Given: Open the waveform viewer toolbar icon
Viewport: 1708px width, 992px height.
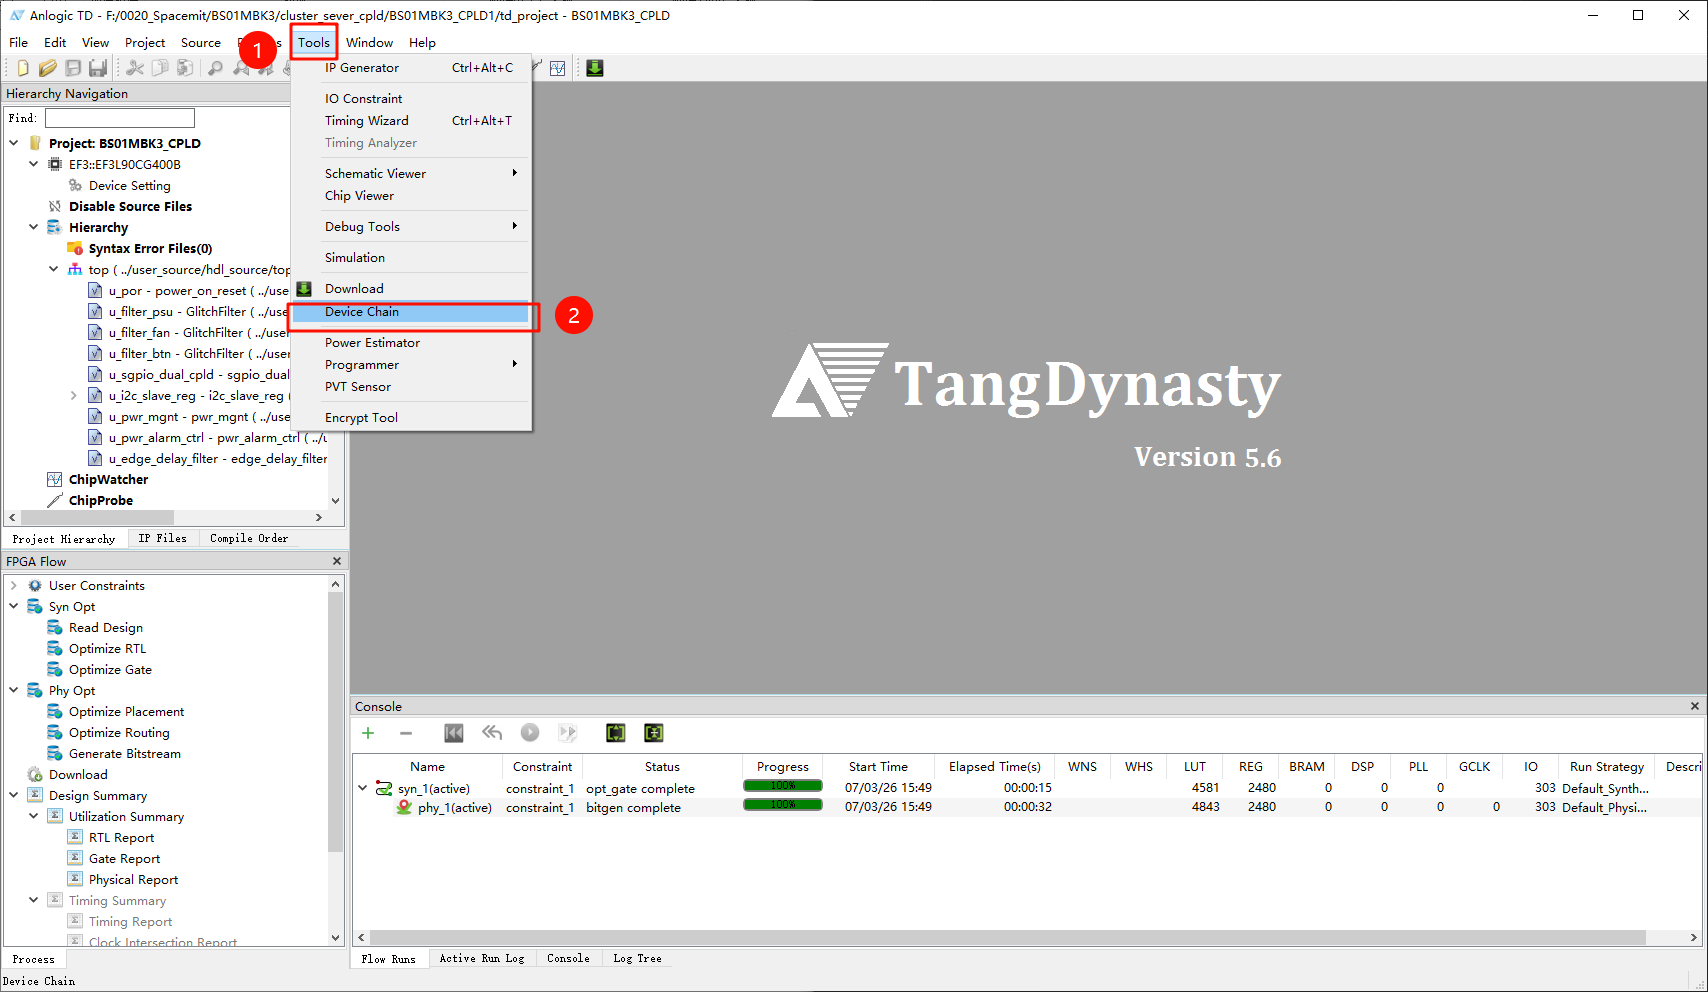Looking at the screenshot, I should (558, 68).
